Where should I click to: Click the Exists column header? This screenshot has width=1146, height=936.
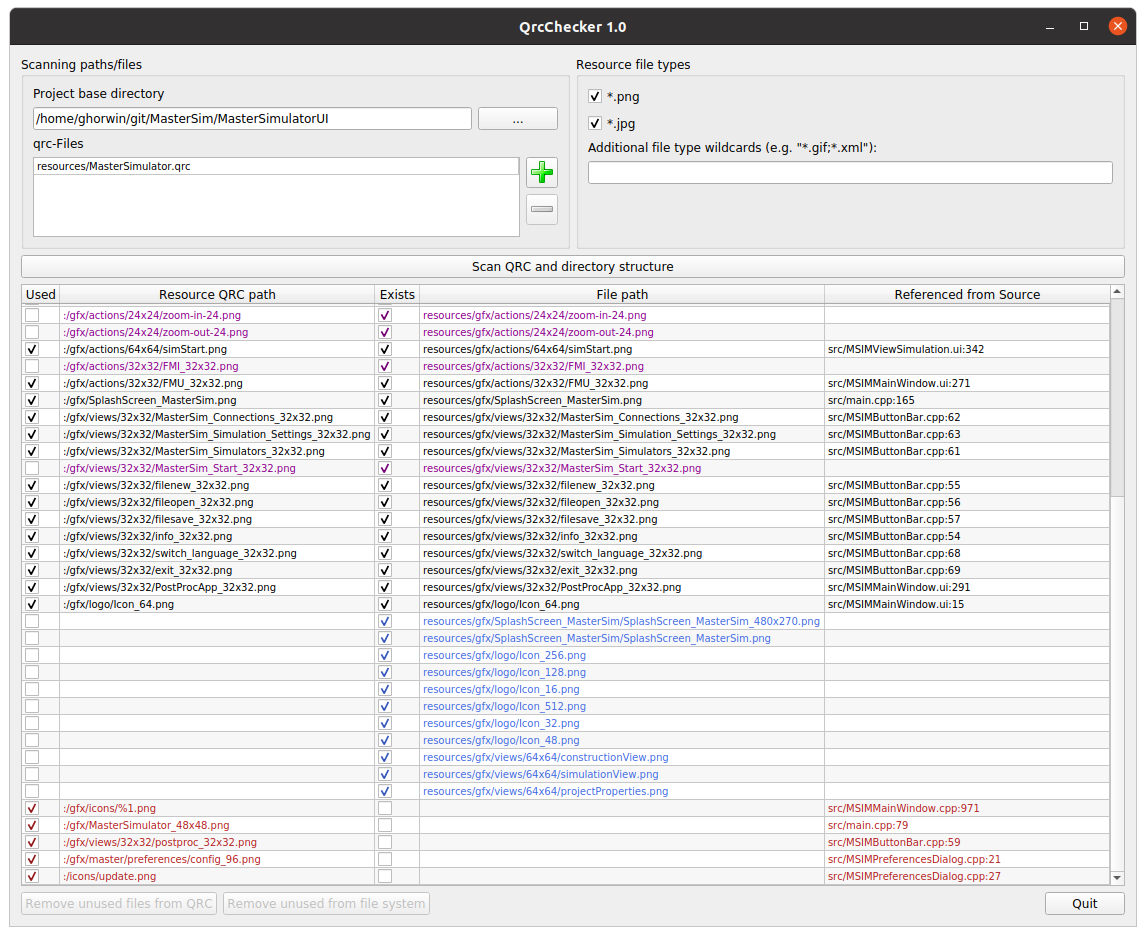(397, 294)
